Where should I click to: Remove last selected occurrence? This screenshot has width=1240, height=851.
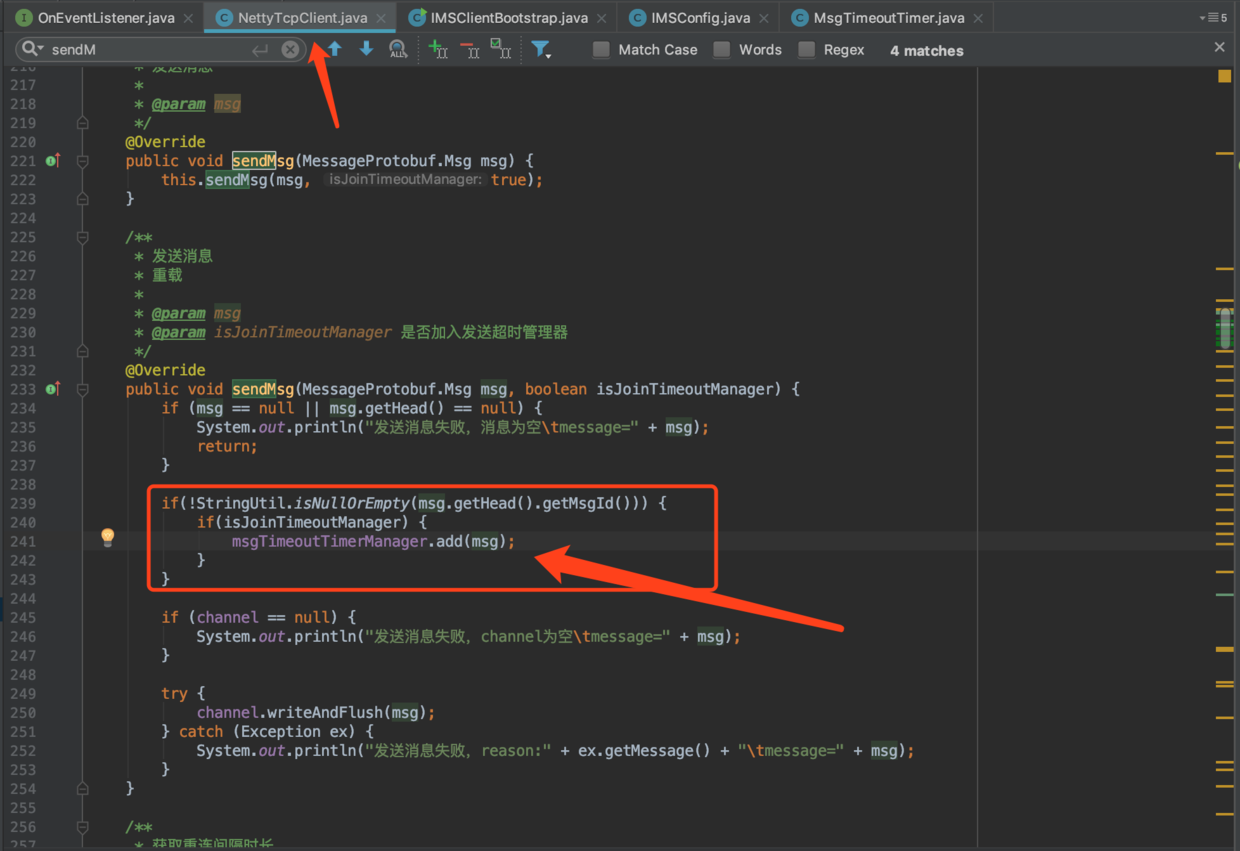tap(471, 48)
